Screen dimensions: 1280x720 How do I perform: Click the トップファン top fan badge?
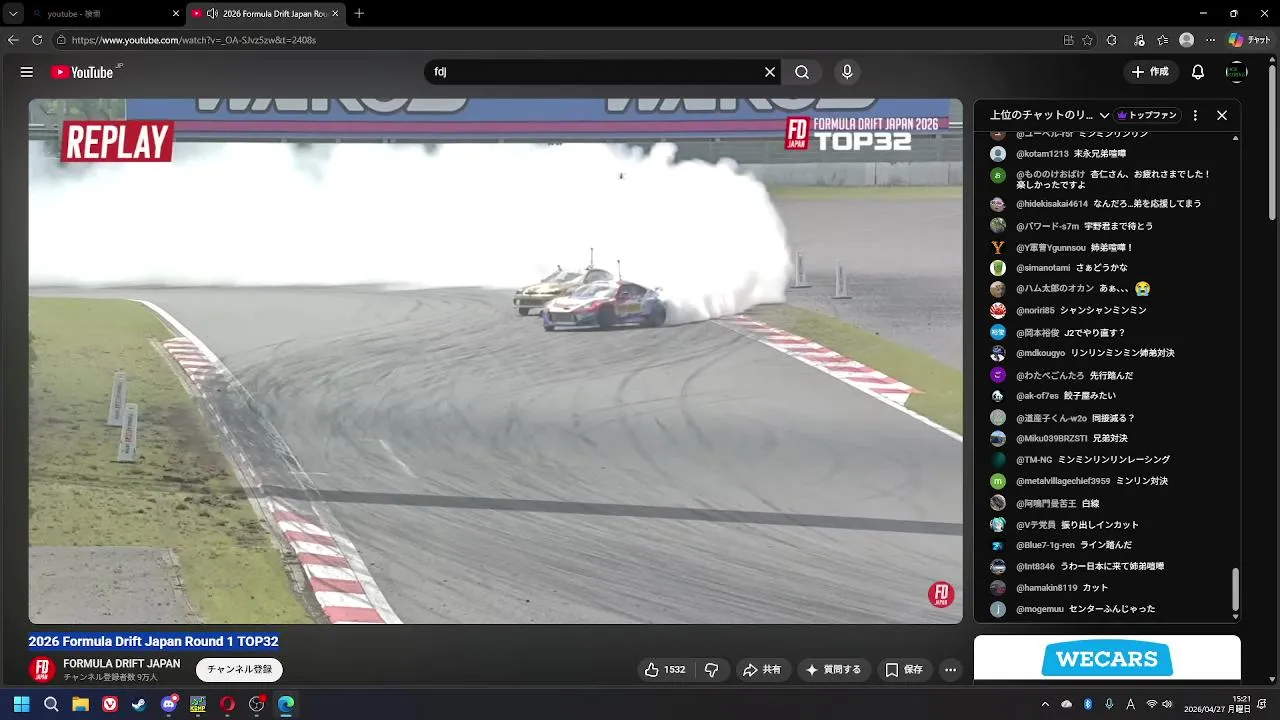click(x=1148, y=115)
